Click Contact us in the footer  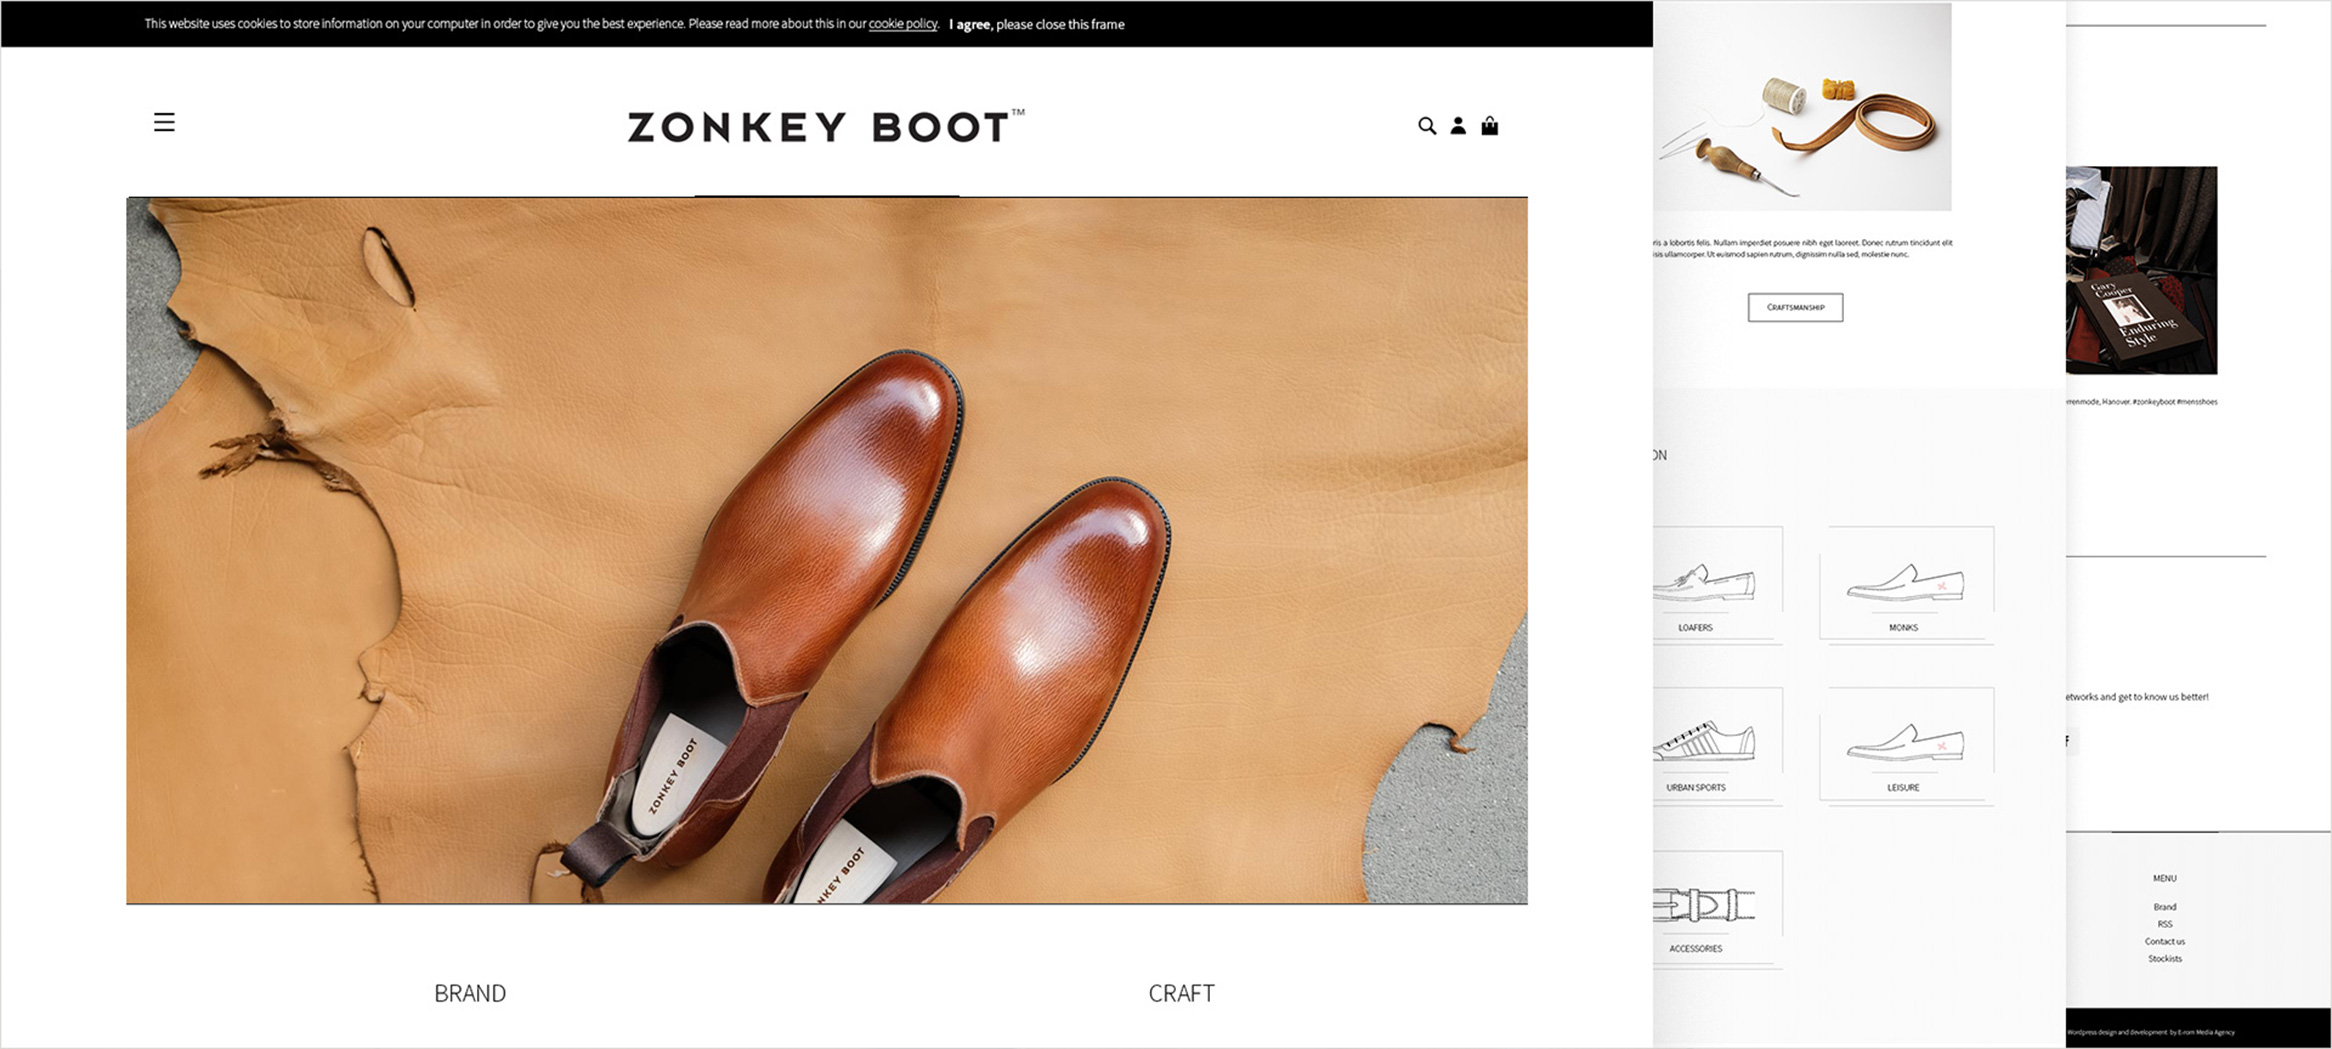(x=2164, y=941)
